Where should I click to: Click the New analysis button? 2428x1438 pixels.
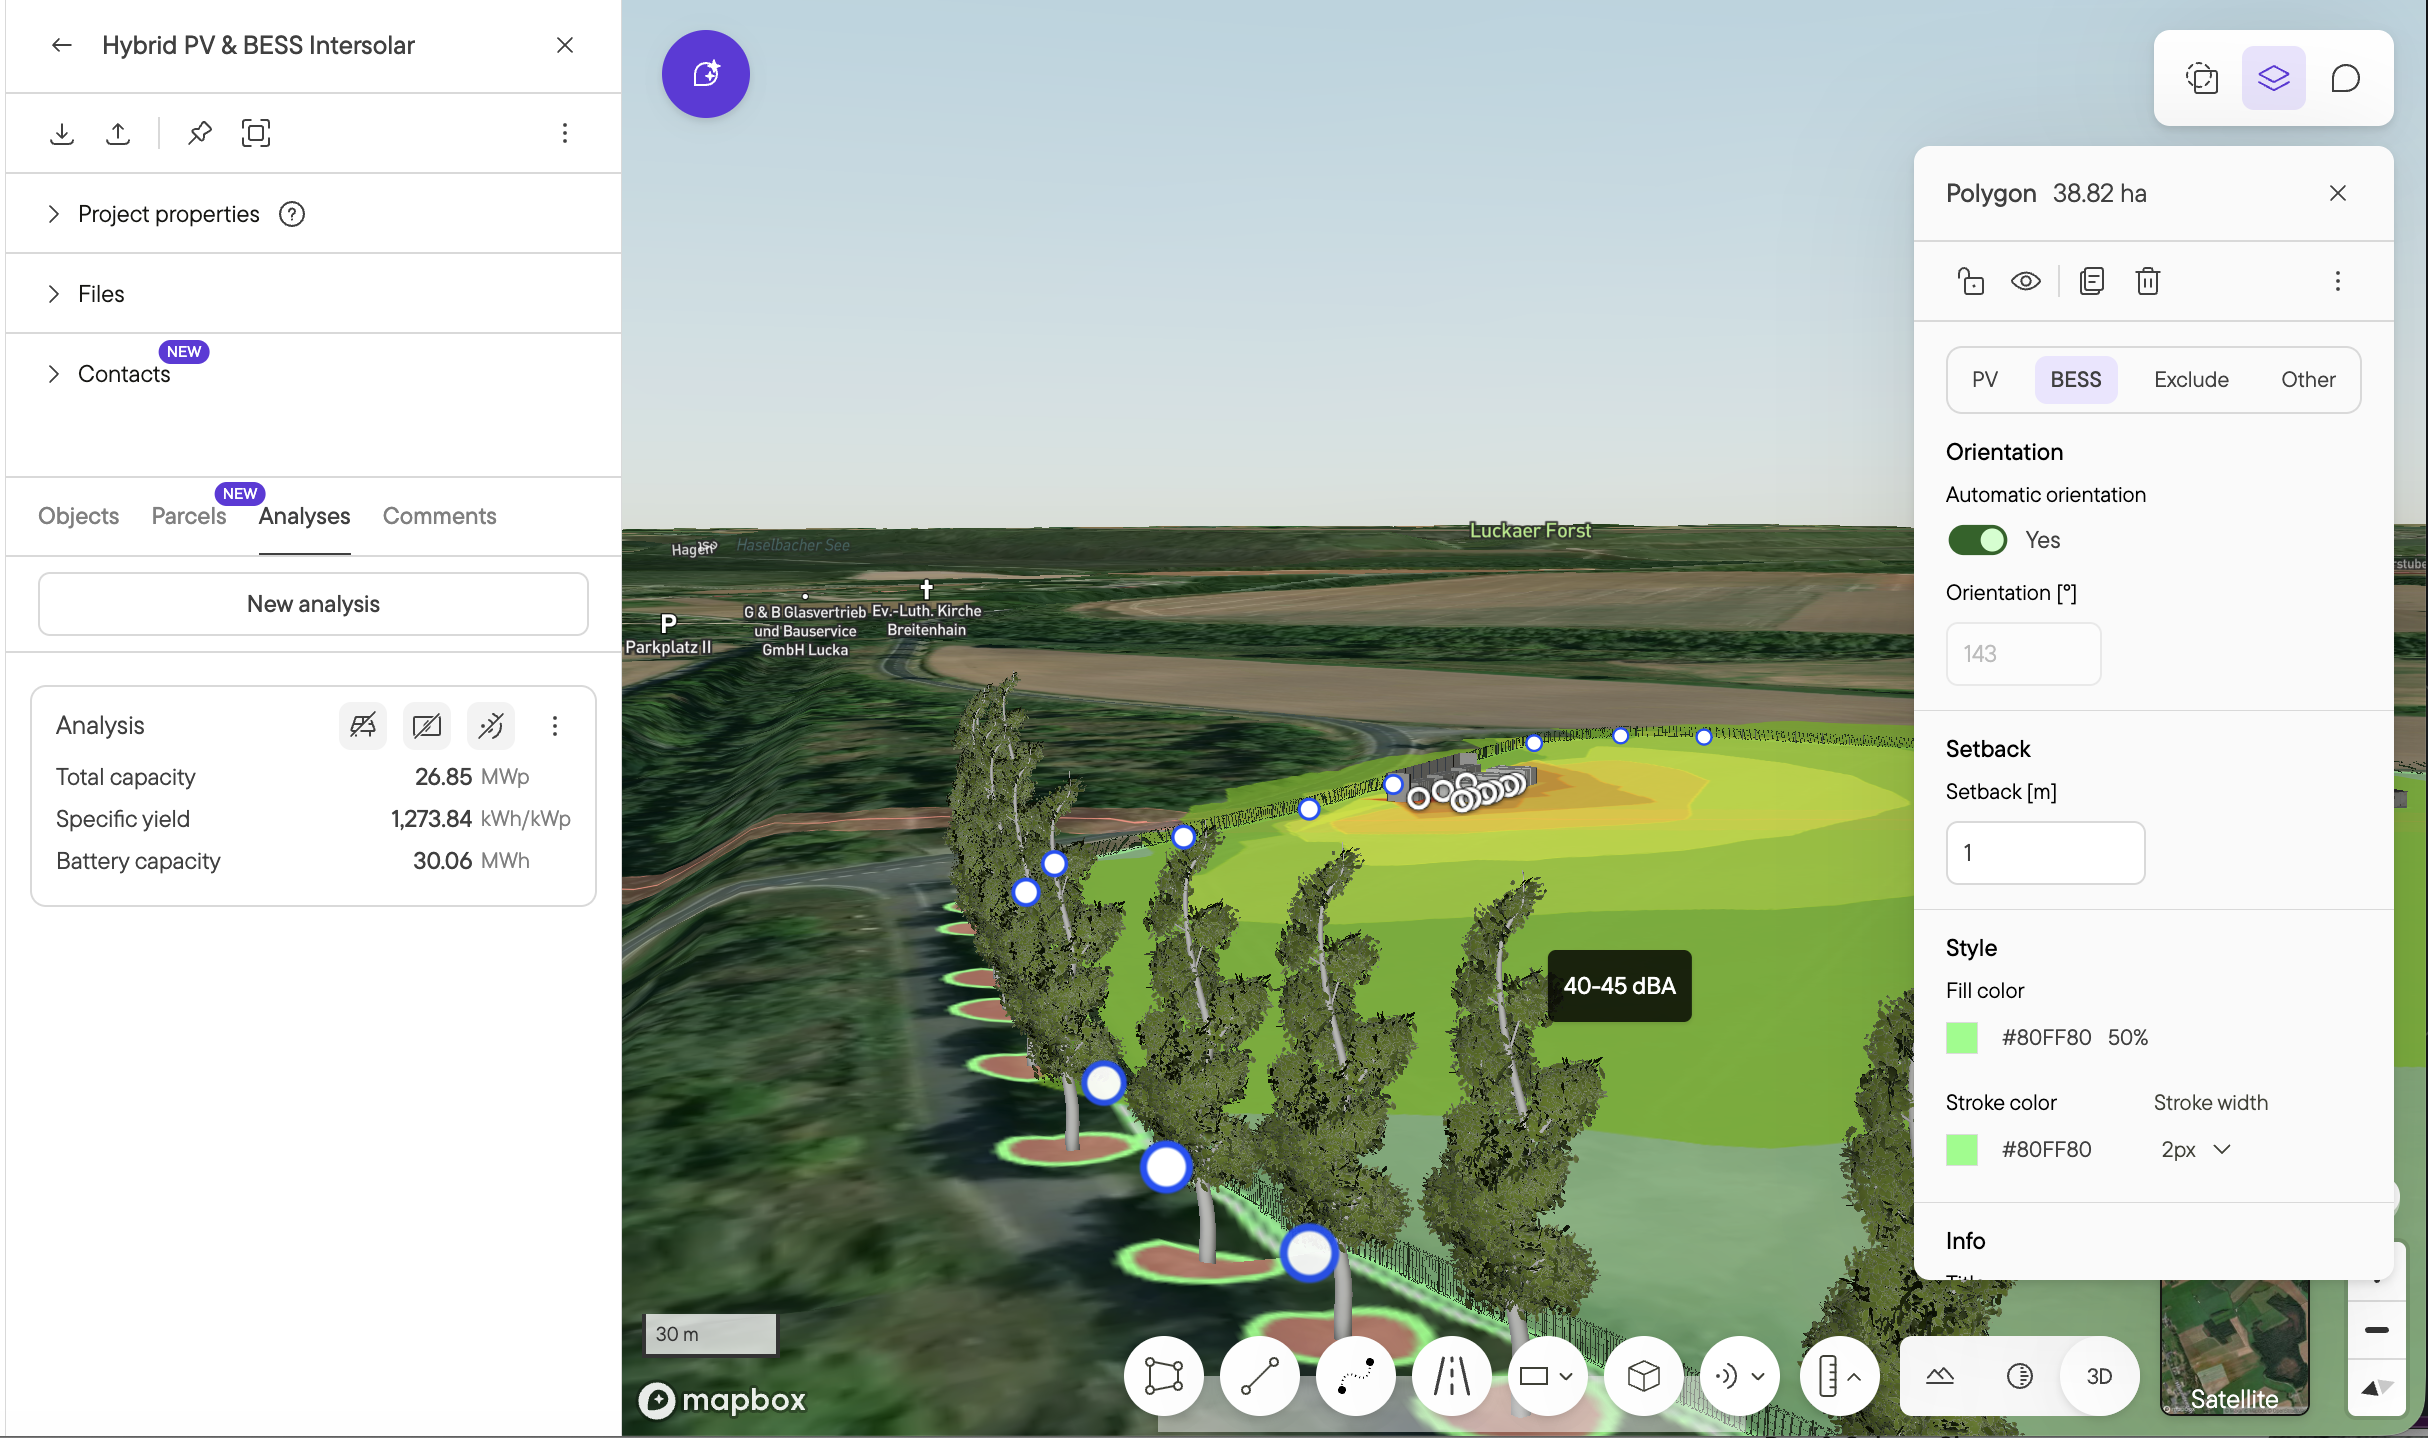313,604
